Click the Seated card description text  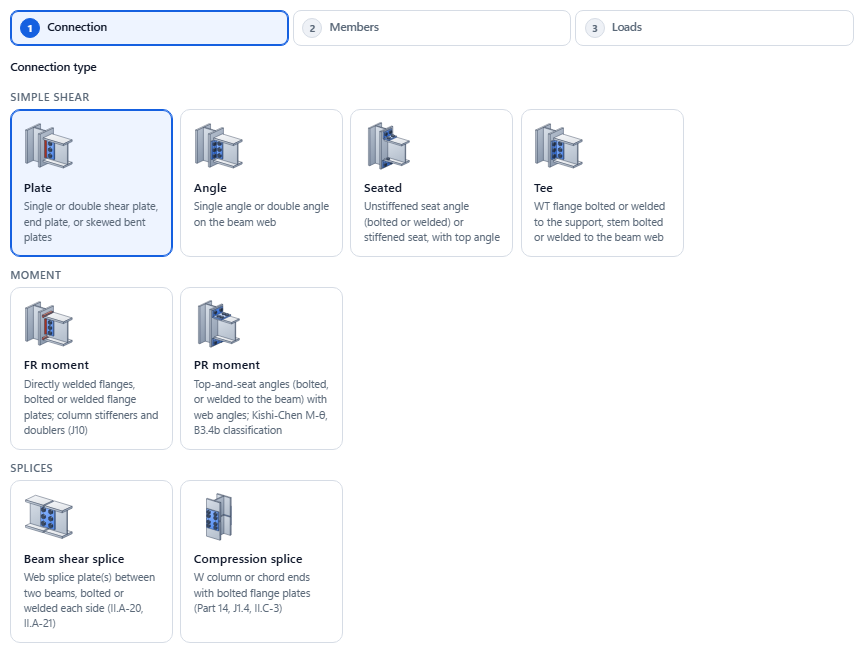(432, 222)
